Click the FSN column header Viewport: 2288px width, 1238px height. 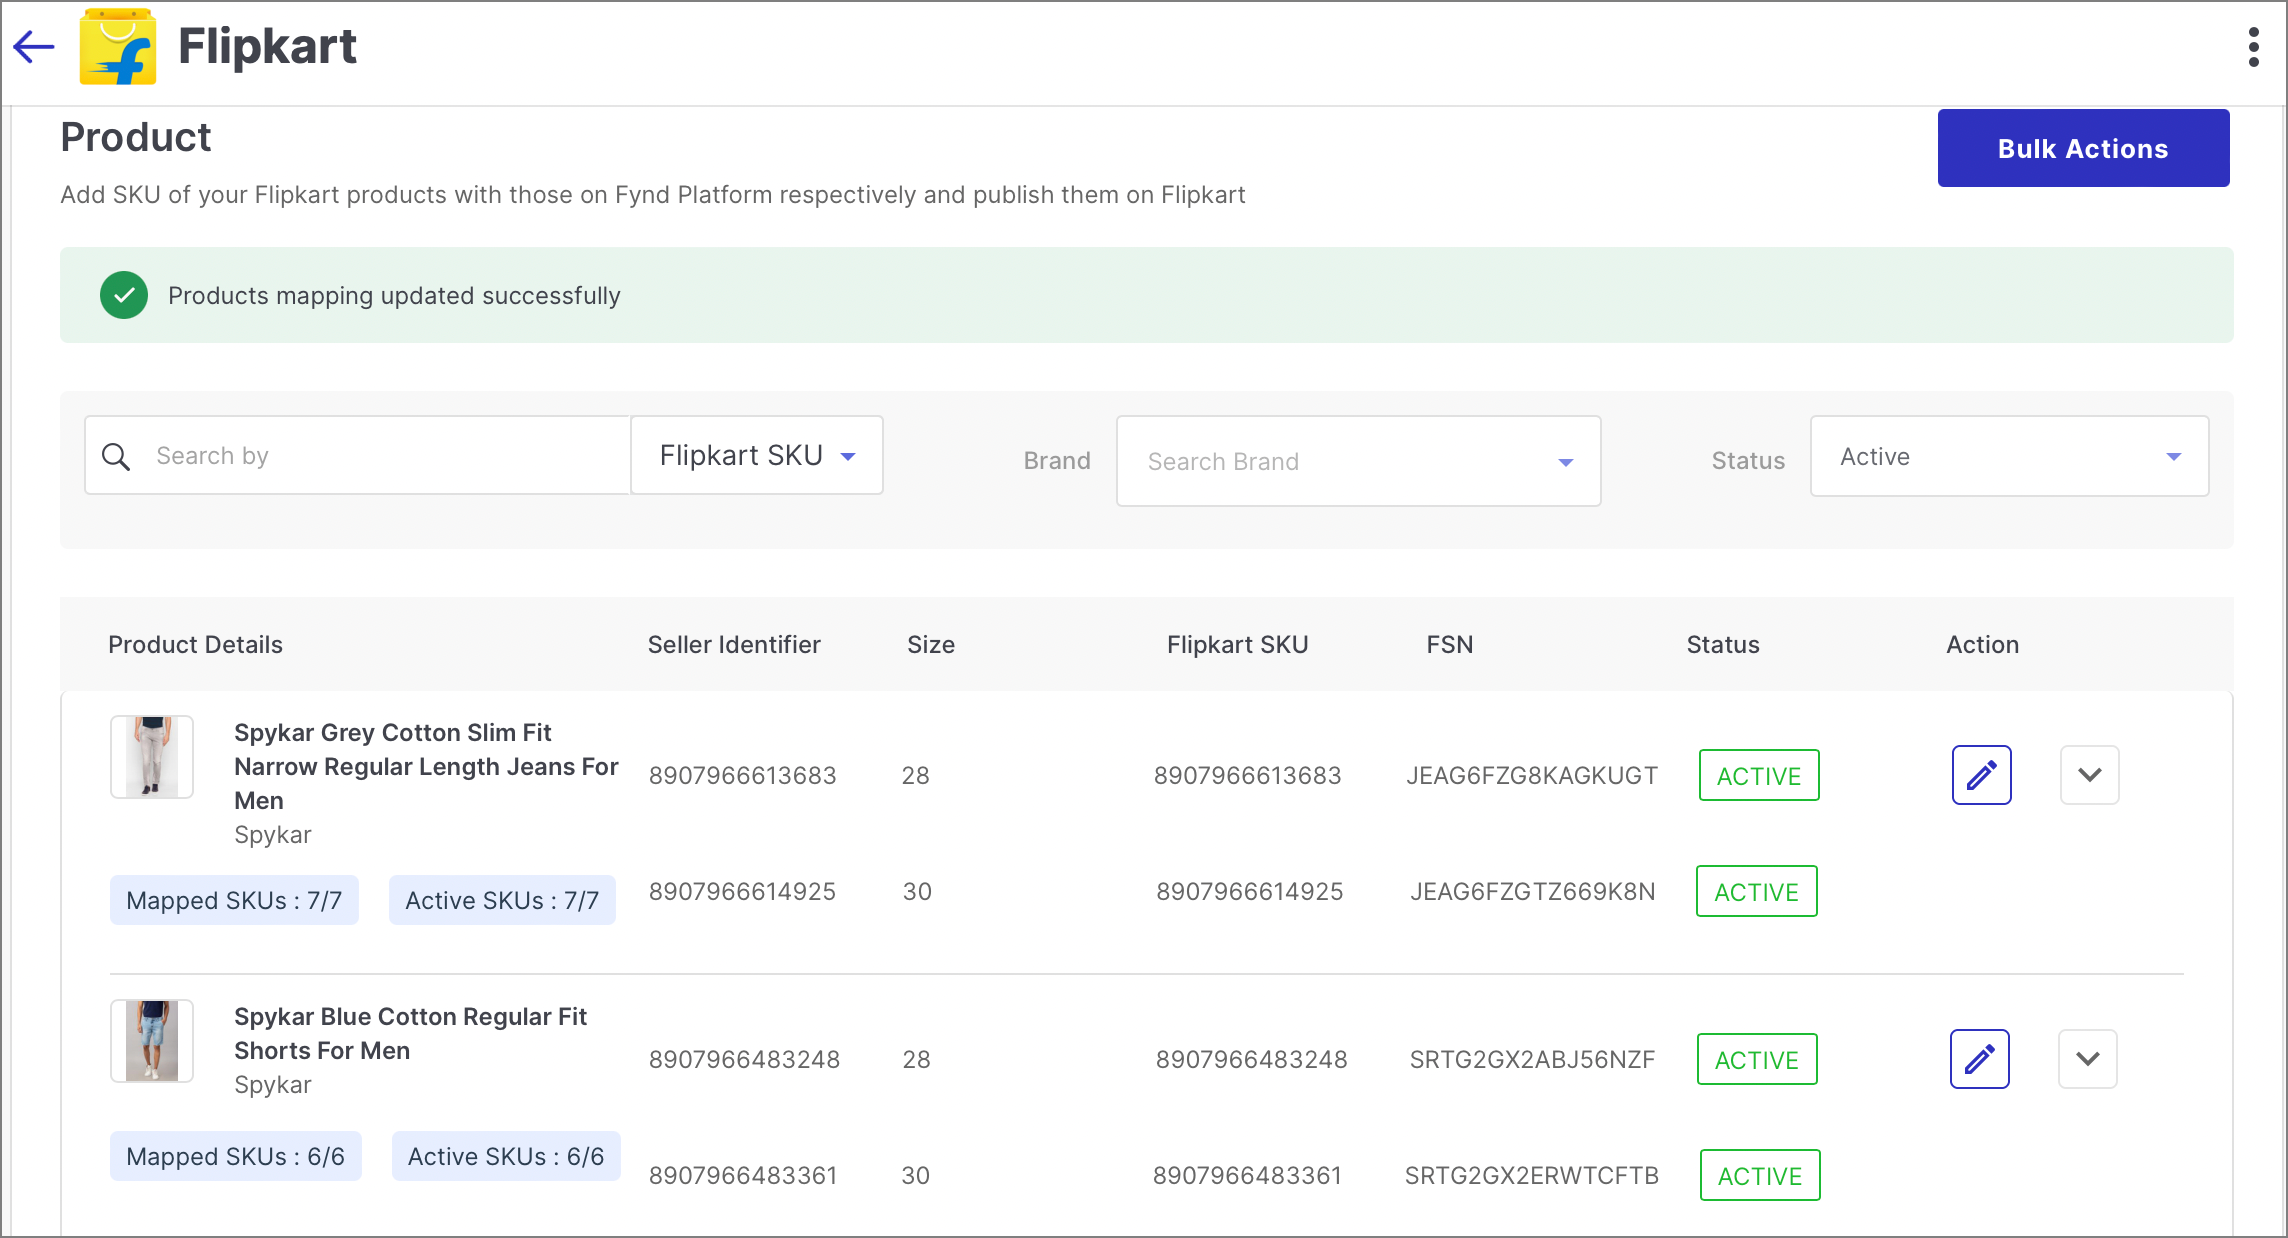coord(1450,645)
